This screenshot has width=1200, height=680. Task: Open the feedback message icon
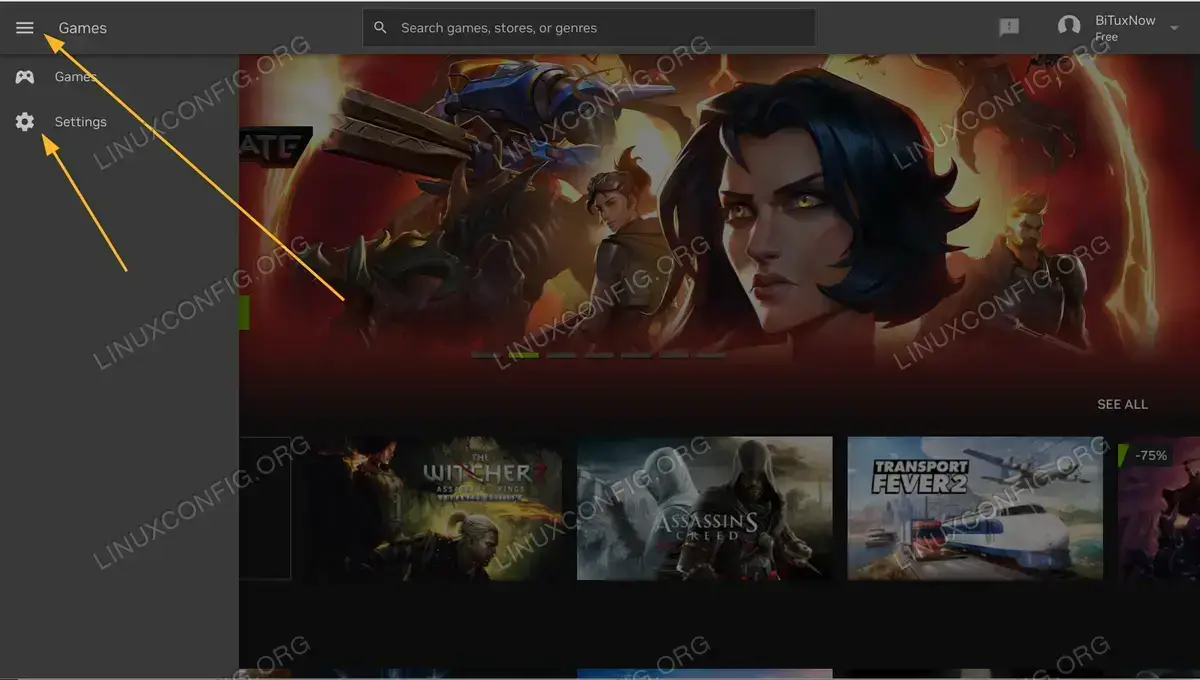coord(1009,28)
